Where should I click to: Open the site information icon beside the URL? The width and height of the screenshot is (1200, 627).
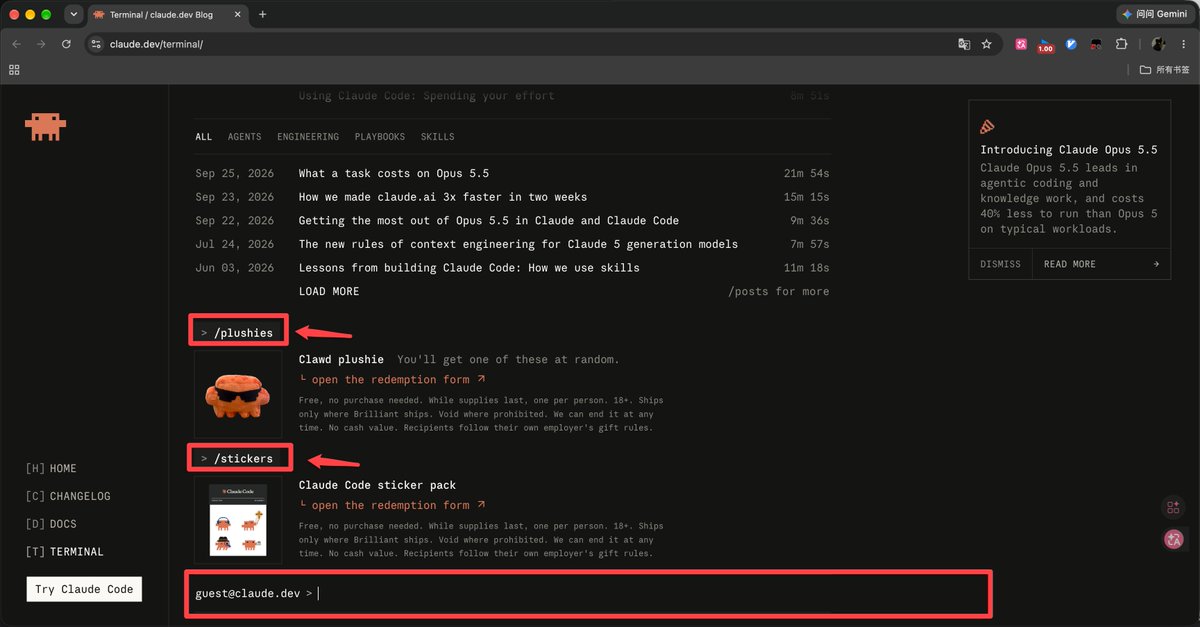96,44
